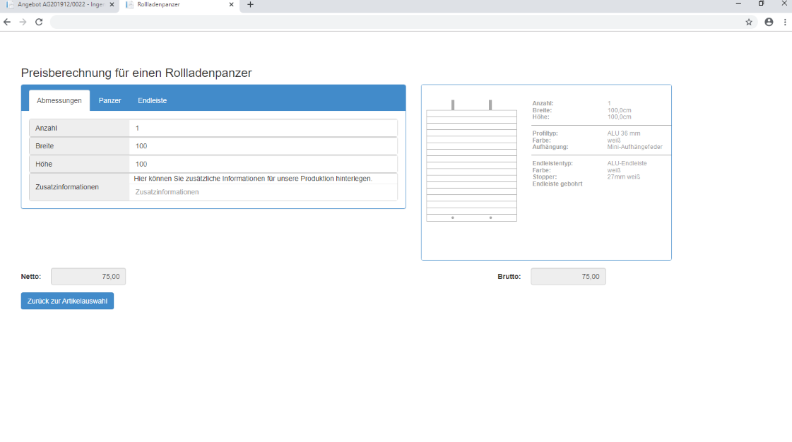Click Zurück zur Artikelauswahl button

67,301
